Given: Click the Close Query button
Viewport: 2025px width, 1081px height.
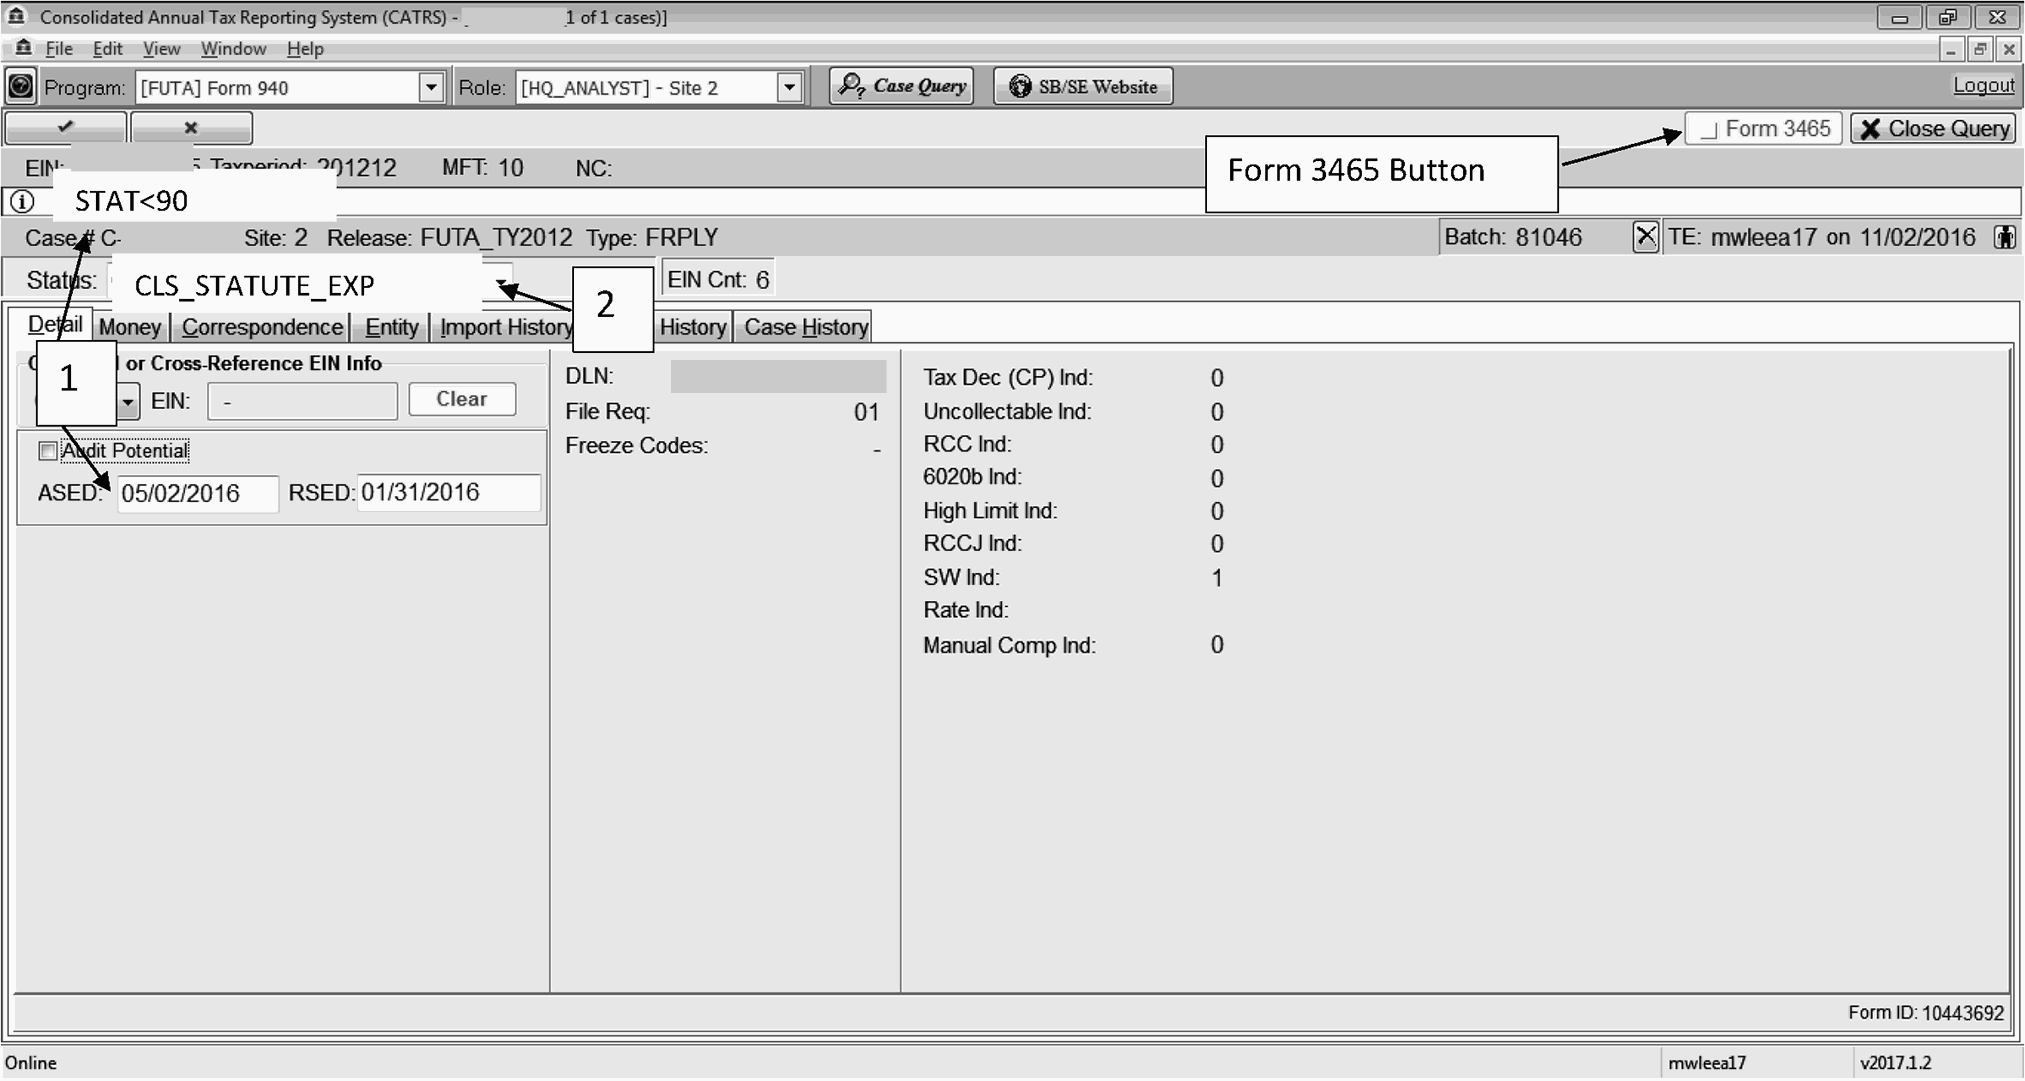Looking at the screenshot, I should coord(1933,129).
